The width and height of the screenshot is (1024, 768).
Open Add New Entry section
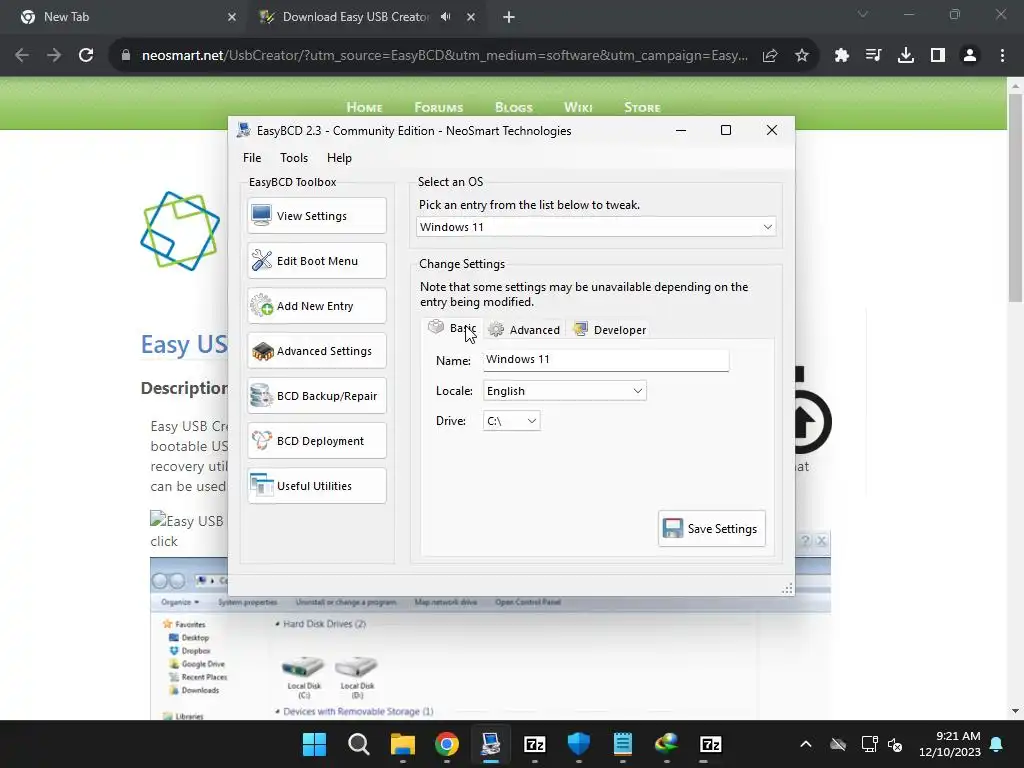coord(317,306)
